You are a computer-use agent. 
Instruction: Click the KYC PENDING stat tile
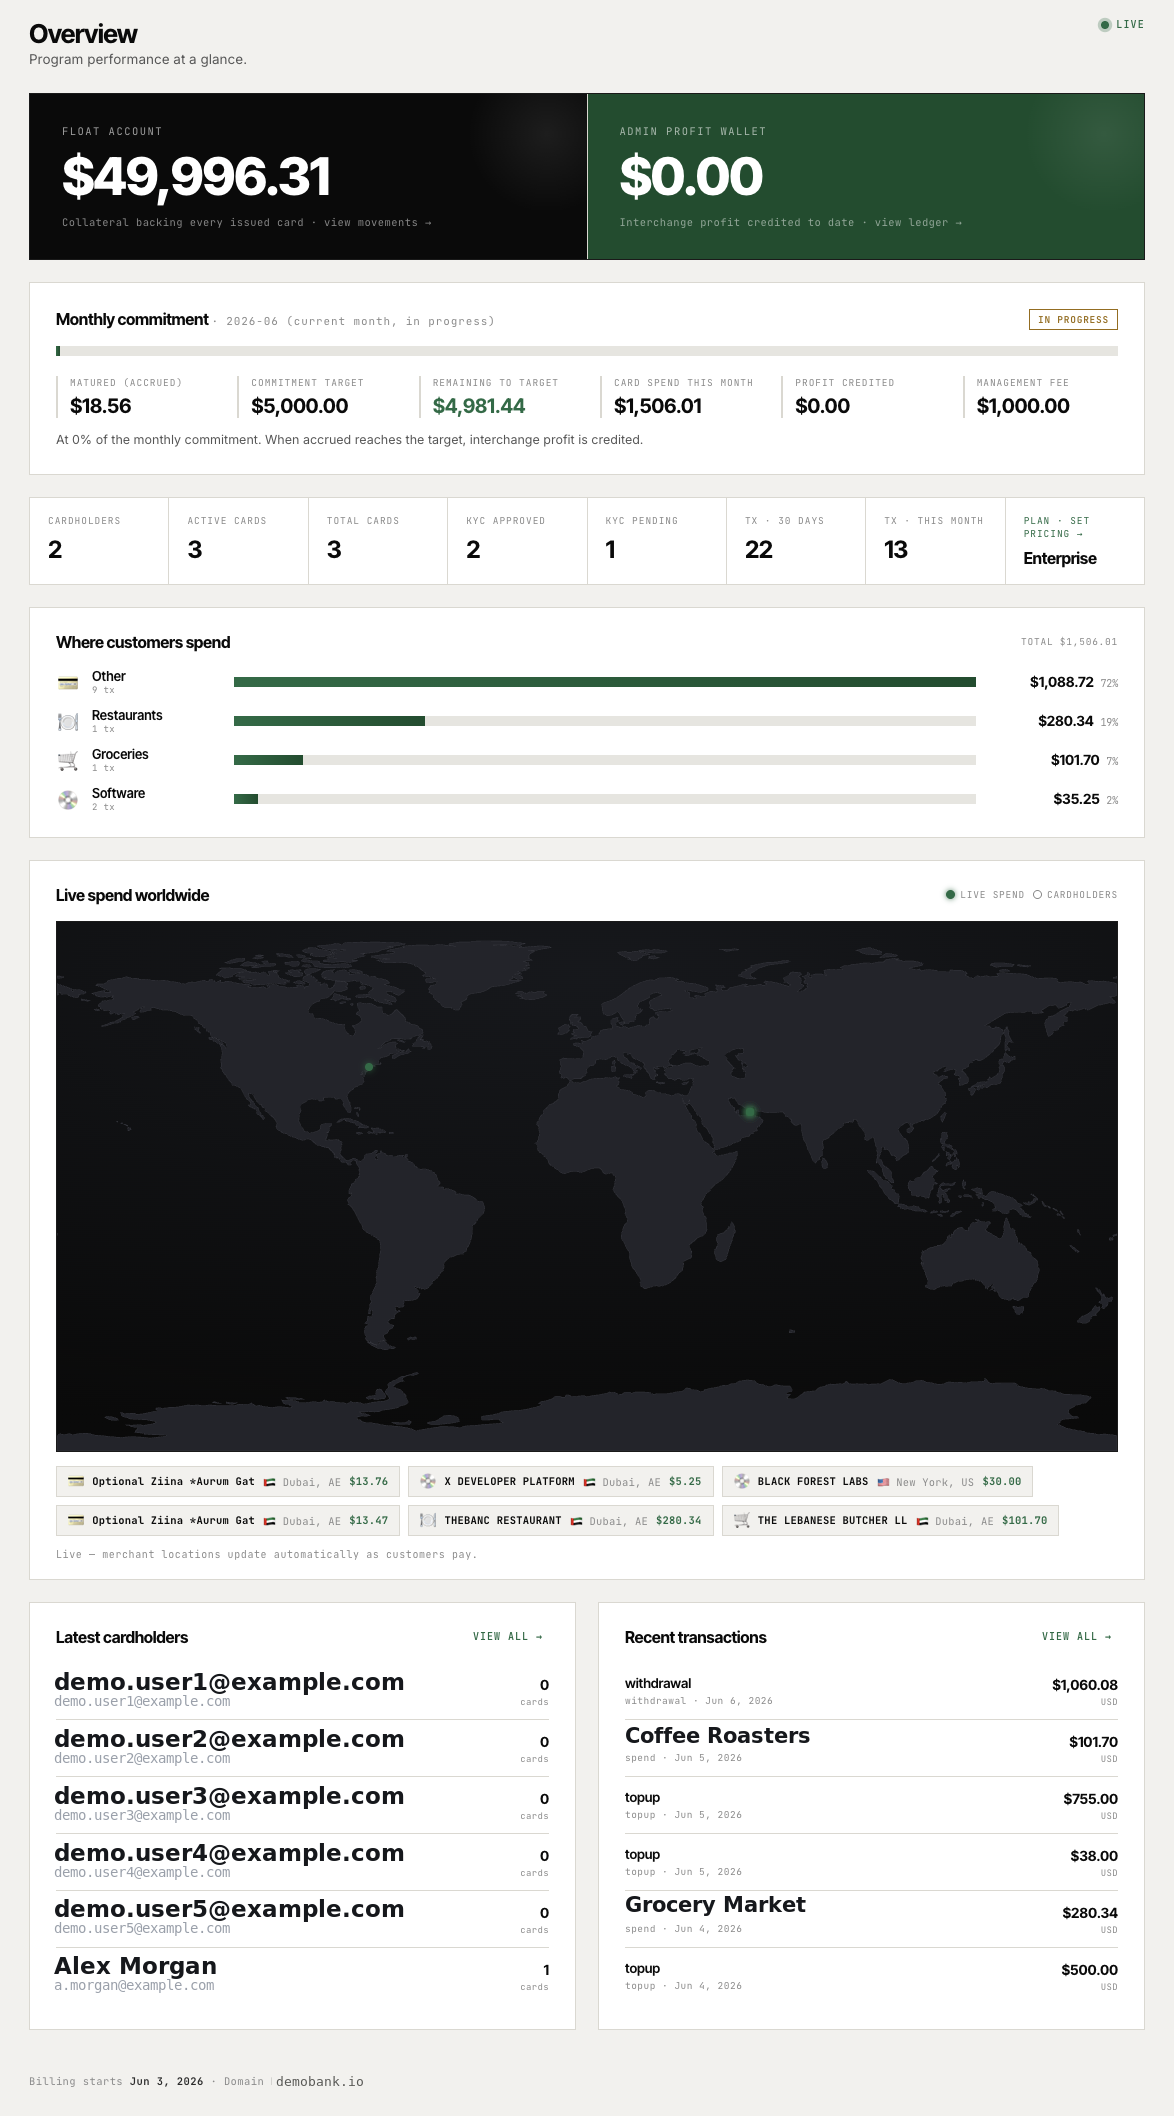[657, 541]
